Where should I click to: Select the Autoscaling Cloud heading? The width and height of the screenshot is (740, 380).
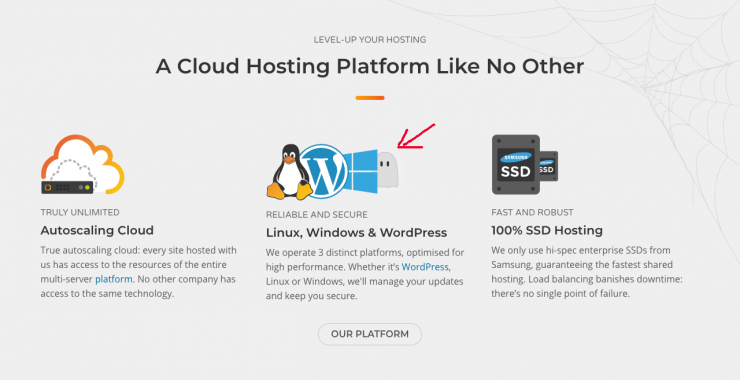(x=97, y=230)
